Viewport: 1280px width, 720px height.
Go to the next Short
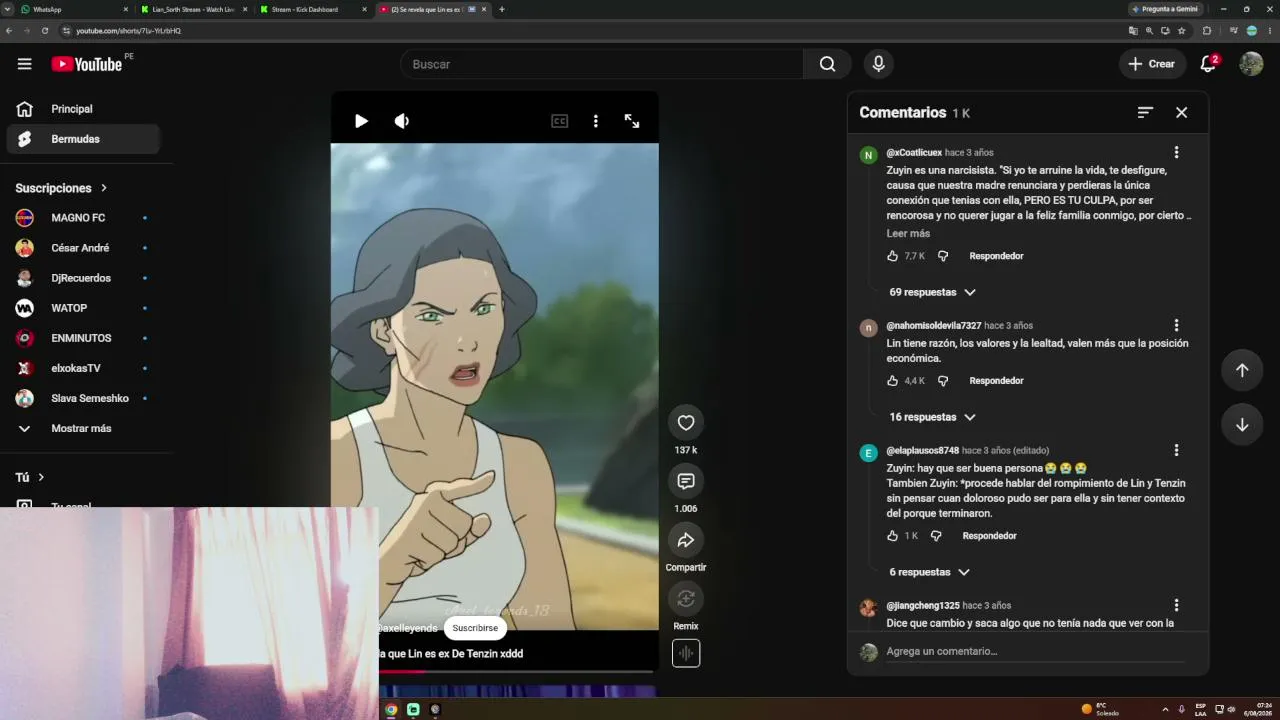[1242, 424]
